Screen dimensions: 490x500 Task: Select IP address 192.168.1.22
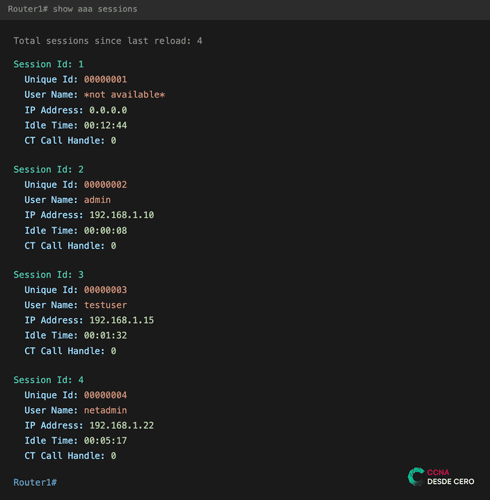[122, 425]
